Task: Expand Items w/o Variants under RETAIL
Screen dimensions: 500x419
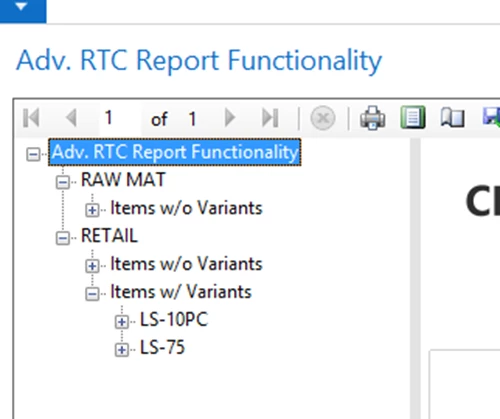Action: (x=92, y=266)
